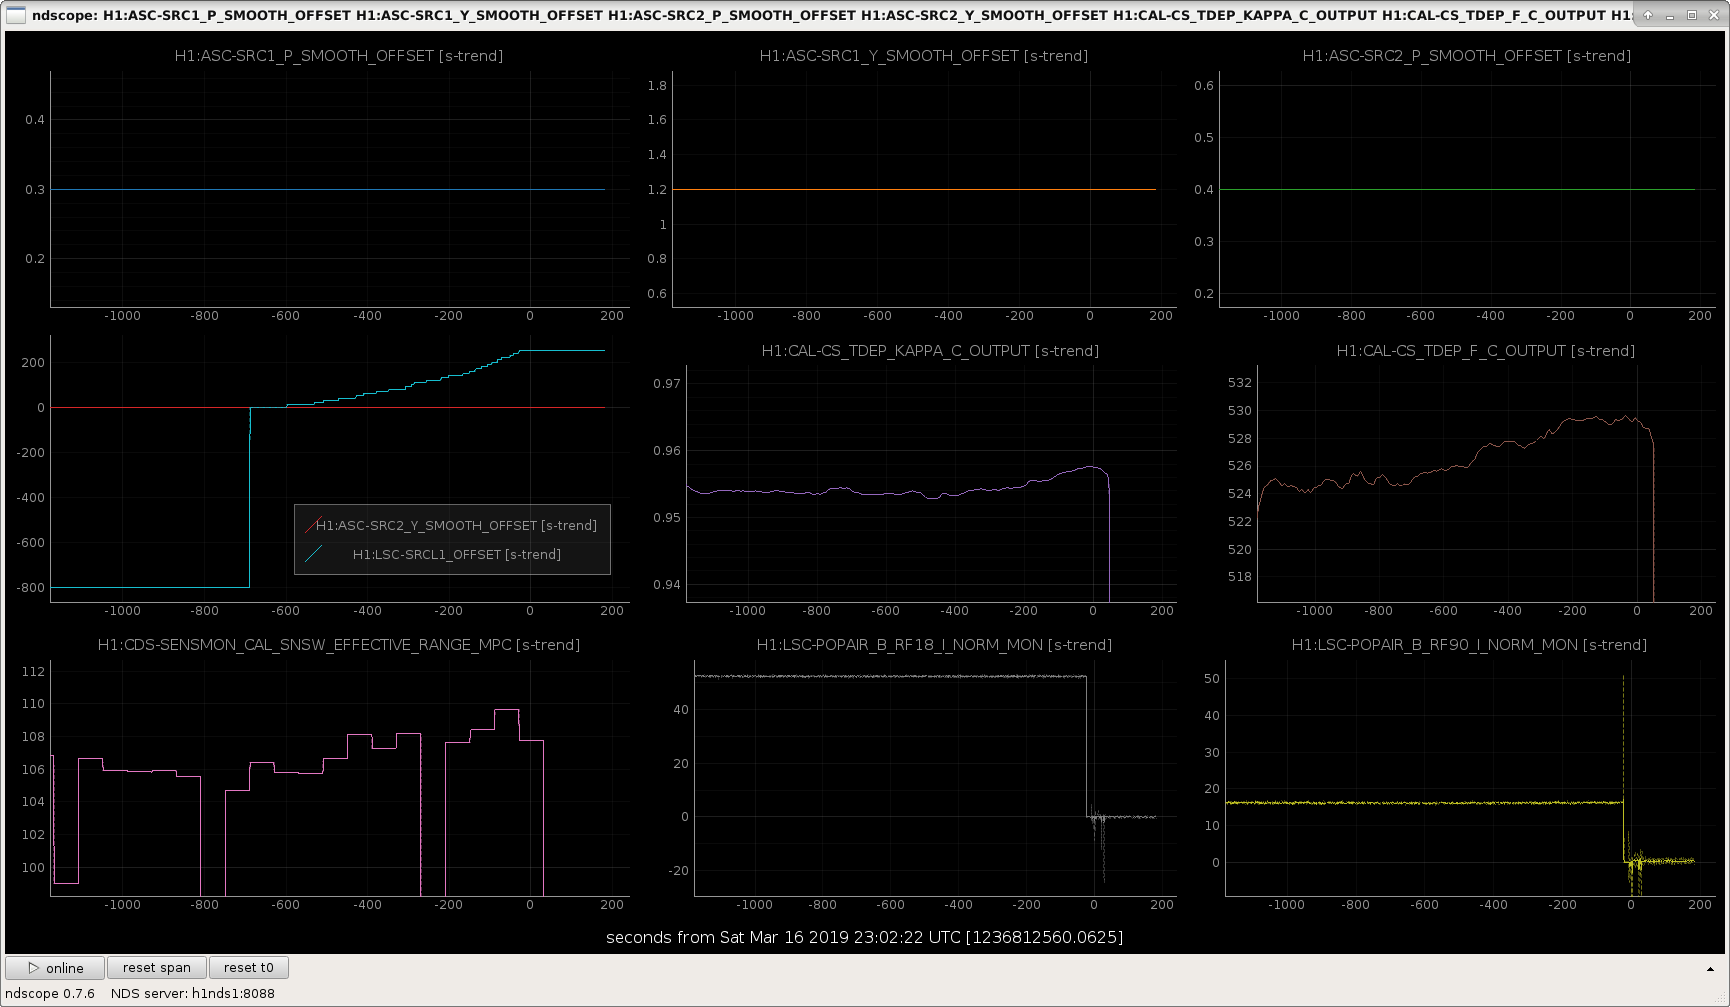Click the seconds from Sat Mar 16 2019 time label
1730x1007 pixels.
(865, 937)
